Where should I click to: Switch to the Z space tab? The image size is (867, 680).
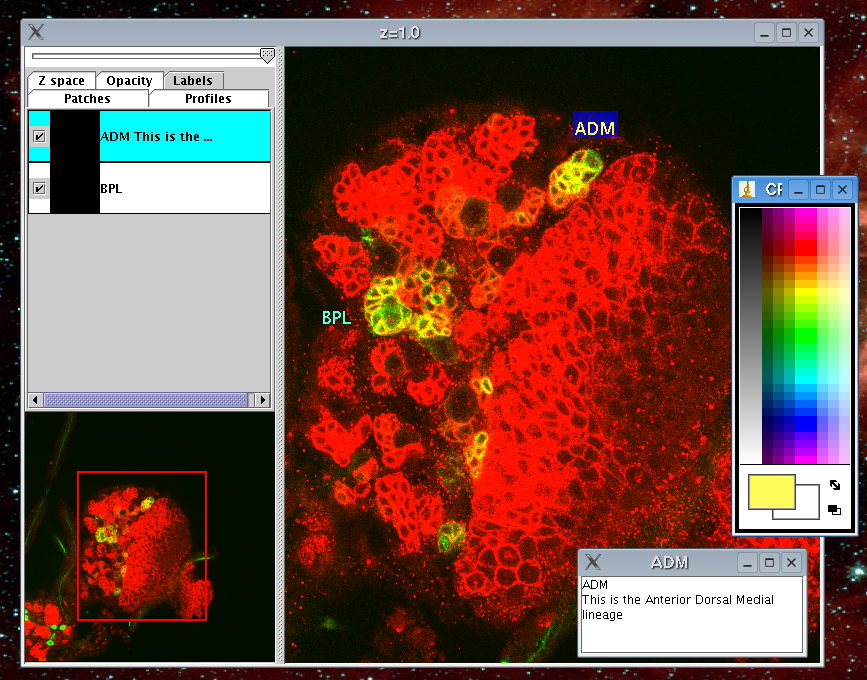(x=62, y=81)
